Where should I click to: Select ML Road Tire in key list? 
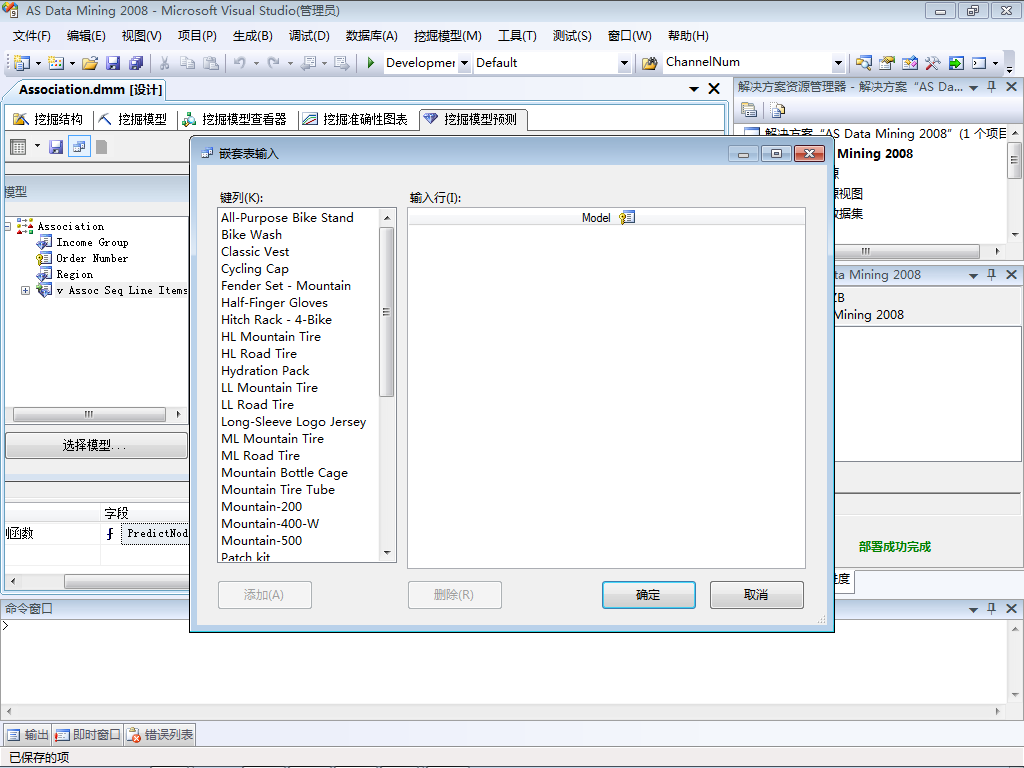(261, 455)
